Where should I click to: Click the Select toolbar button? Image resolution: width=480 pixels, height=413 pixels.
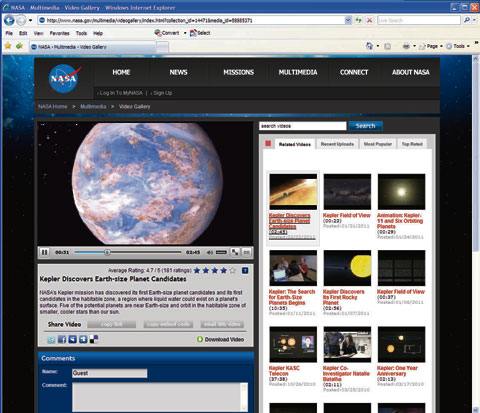(200, 33)
